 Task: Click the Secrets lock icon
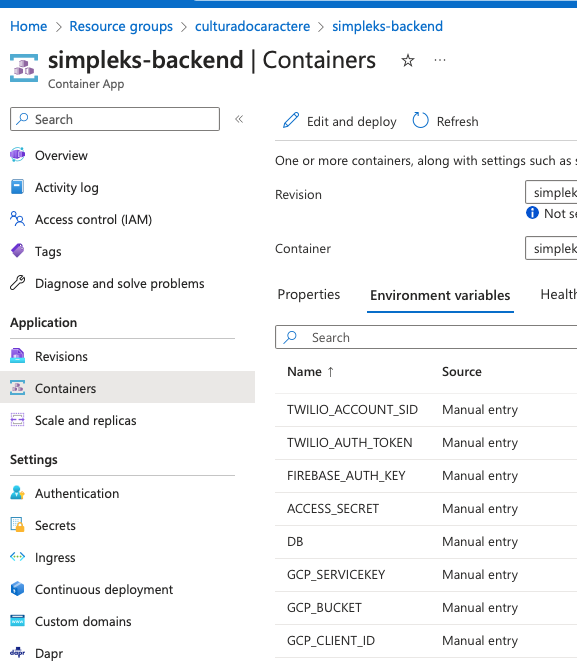(17, 525)
